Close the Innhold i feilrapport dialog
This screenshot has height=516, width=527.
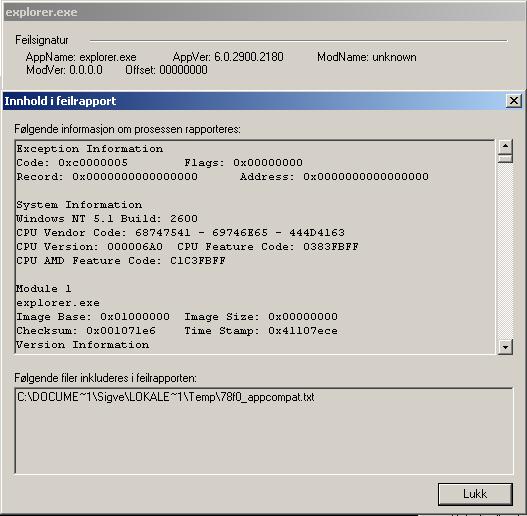(x=514, y=101)
